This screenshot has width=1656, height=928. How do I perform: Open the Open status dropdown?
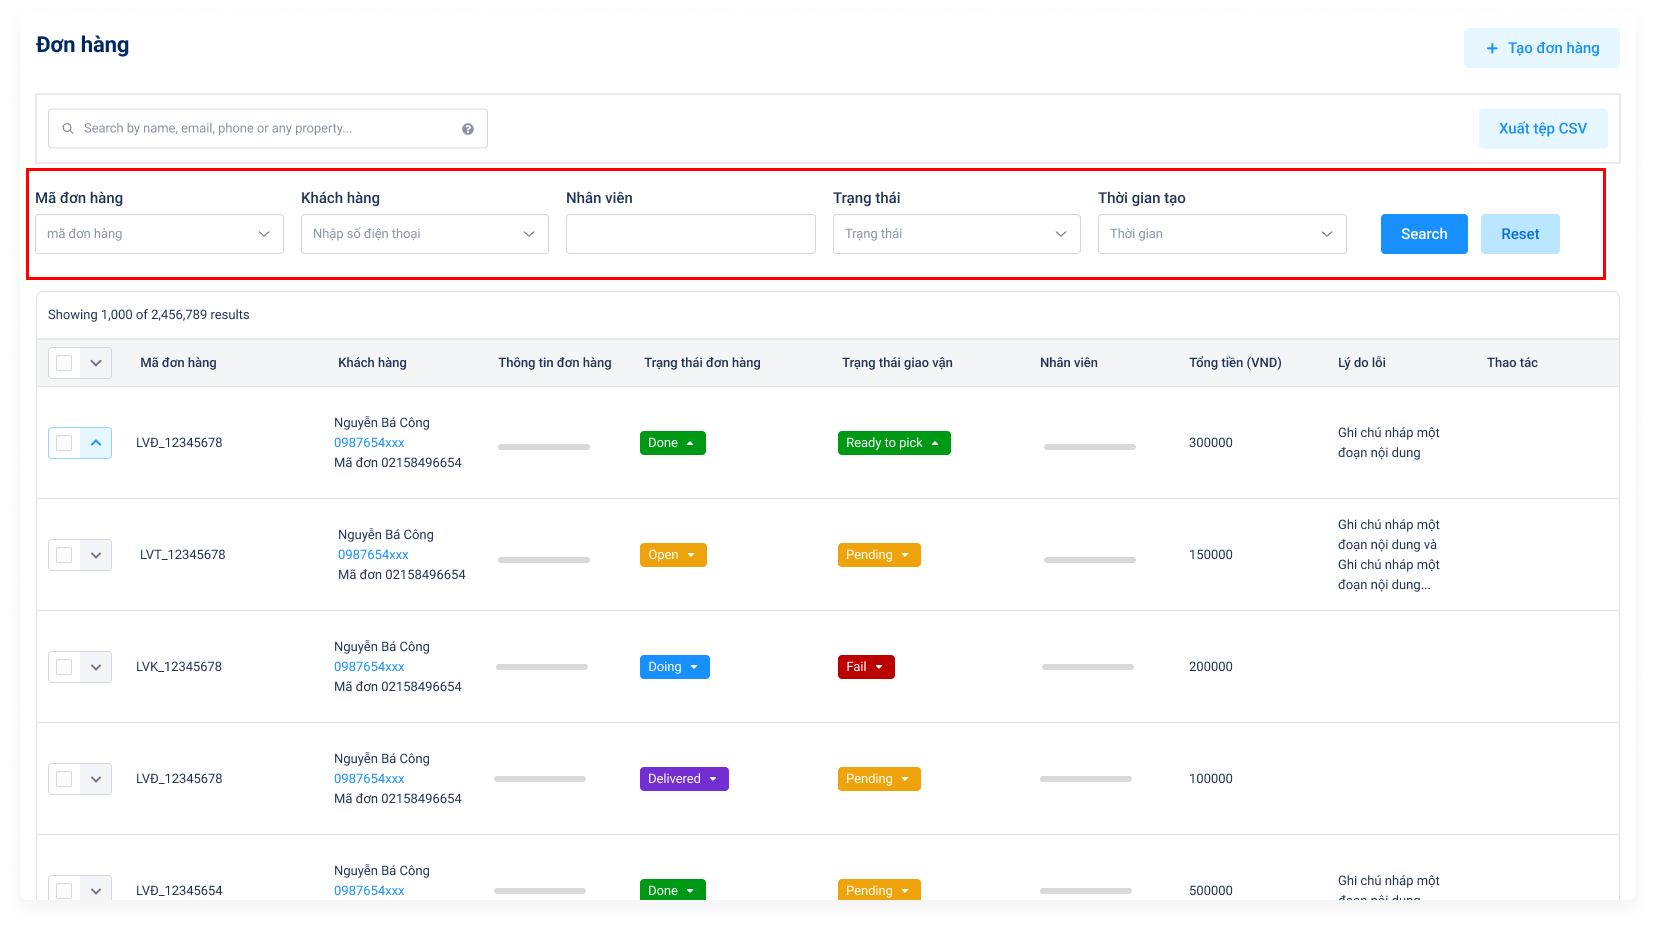(673, 555)
